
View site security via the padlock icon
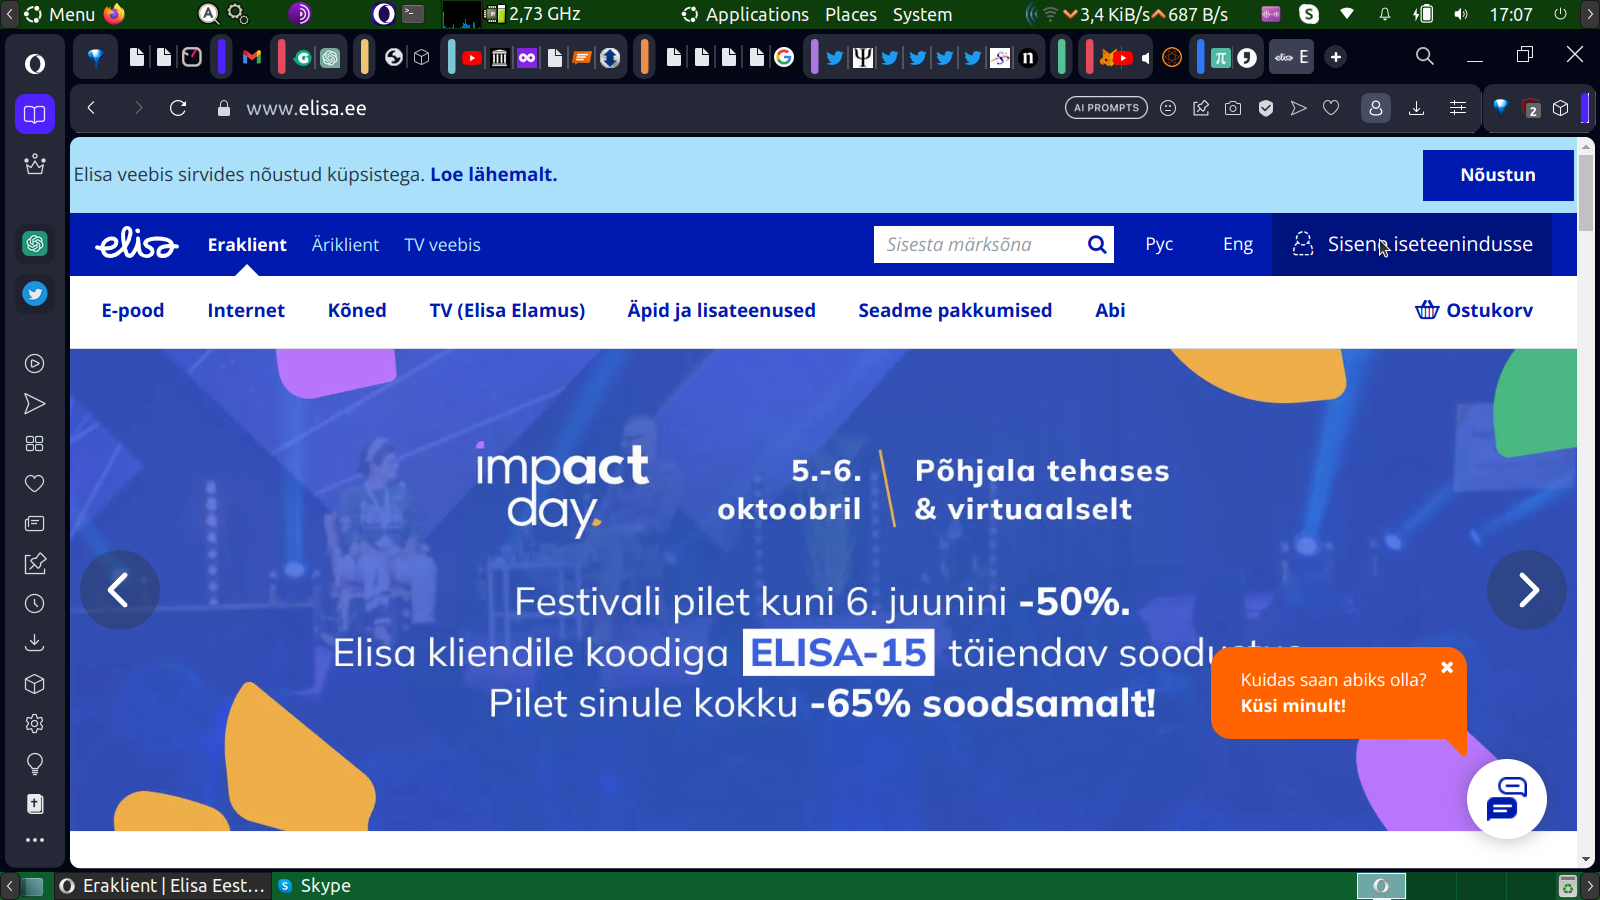[x=224, y=108]
